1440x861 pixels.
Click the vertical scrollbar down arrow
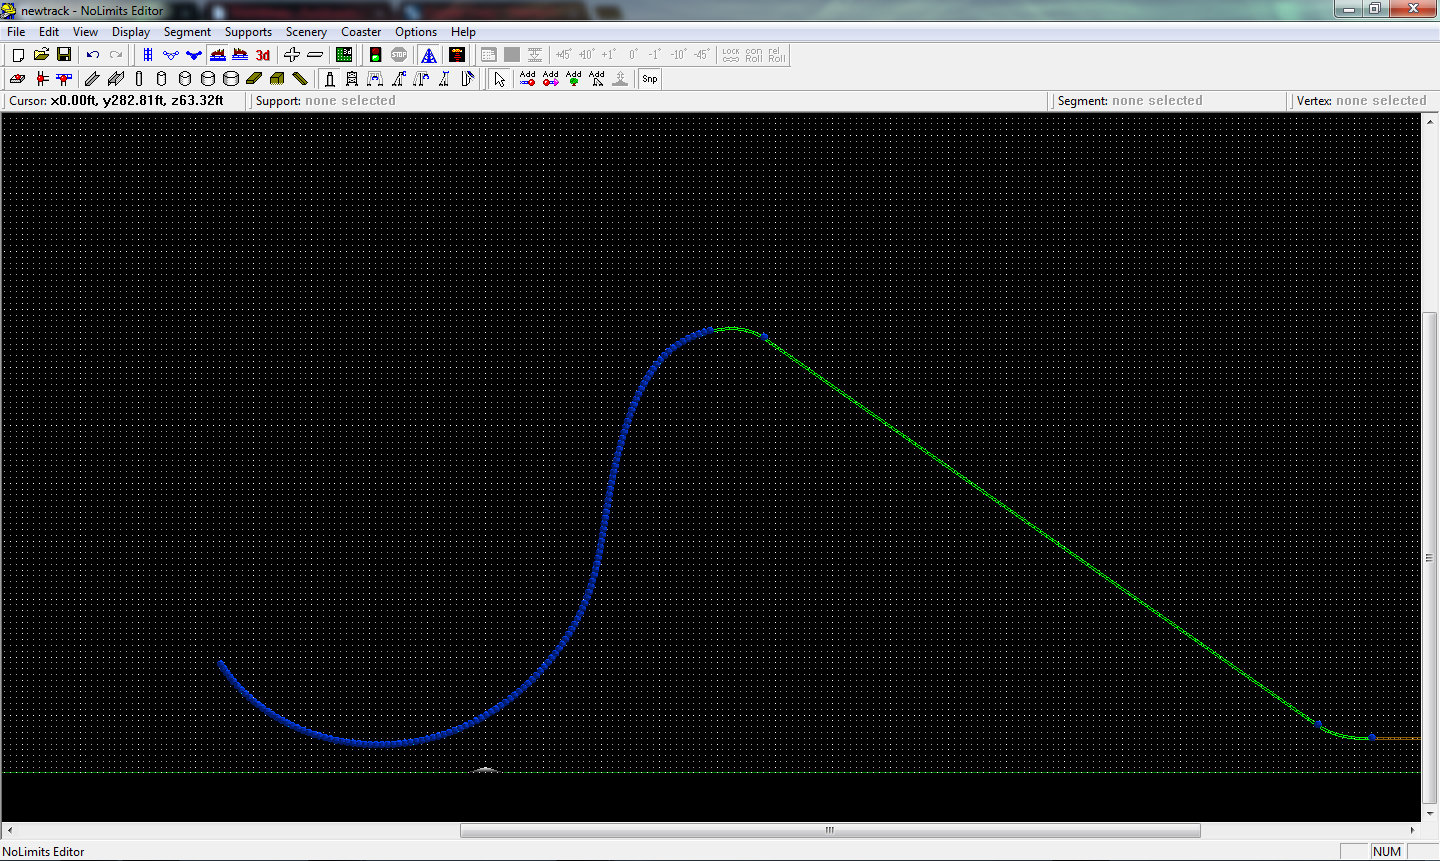click(x=1430, y=814)
